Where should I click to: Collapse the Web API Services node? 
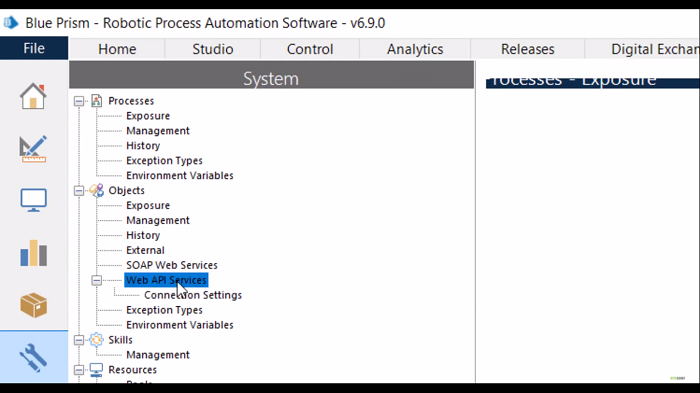point(96,280)
